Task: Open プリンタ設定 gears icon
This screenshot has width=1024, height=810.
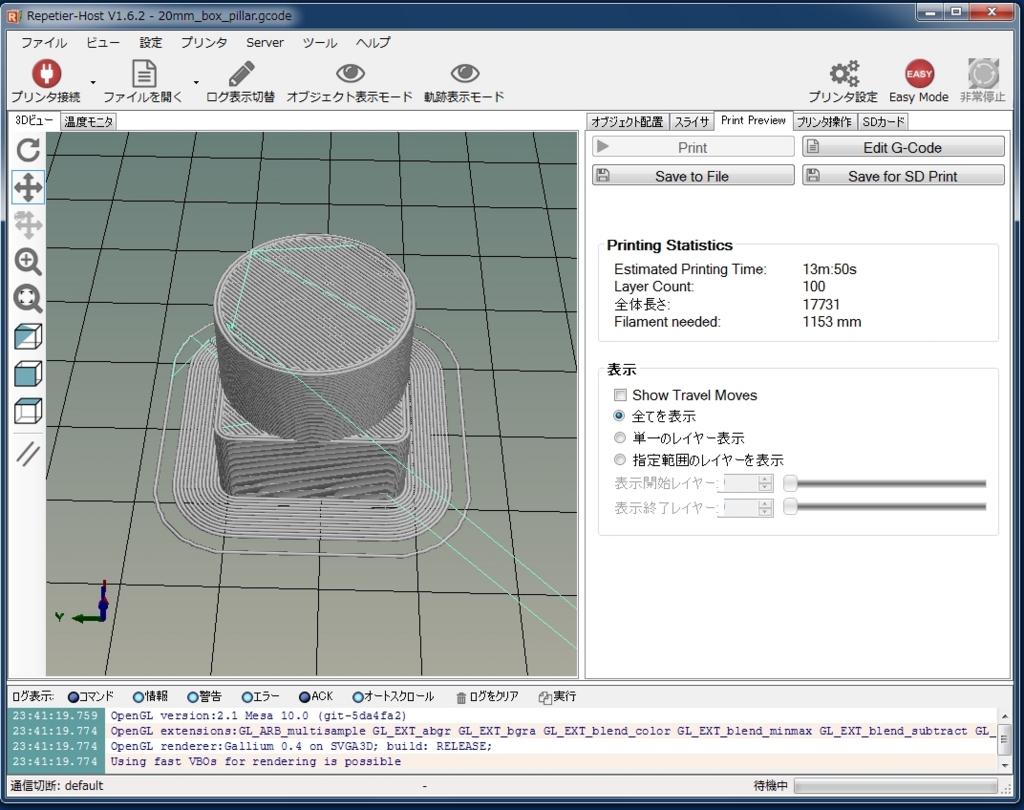Action: point(844,74)
